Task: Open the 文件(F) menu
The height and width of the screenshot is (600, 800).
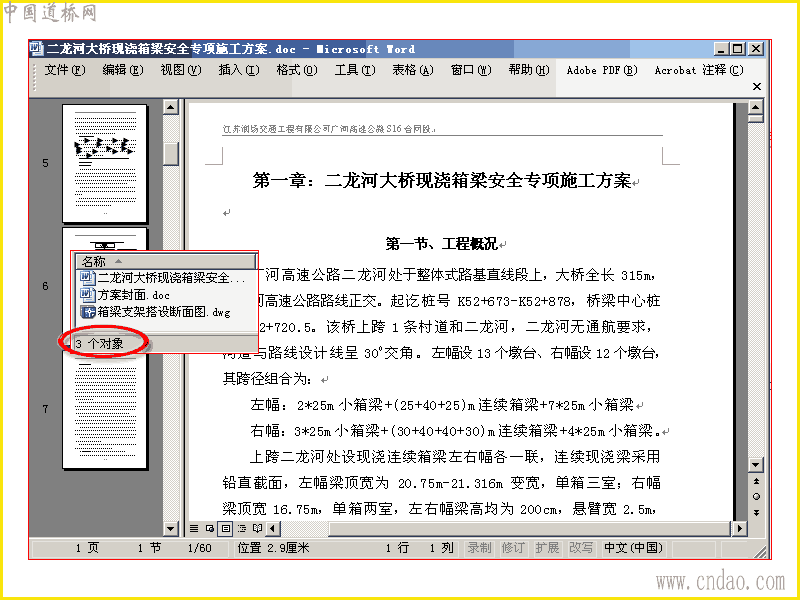Action: [65, 70]
